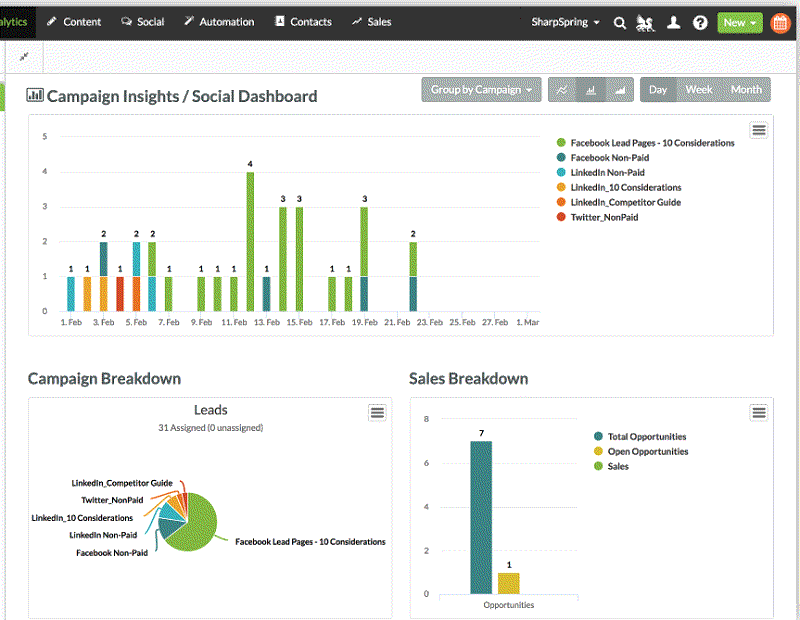Open the Campaign Insights chart hamburger menu

pos(759,129)
